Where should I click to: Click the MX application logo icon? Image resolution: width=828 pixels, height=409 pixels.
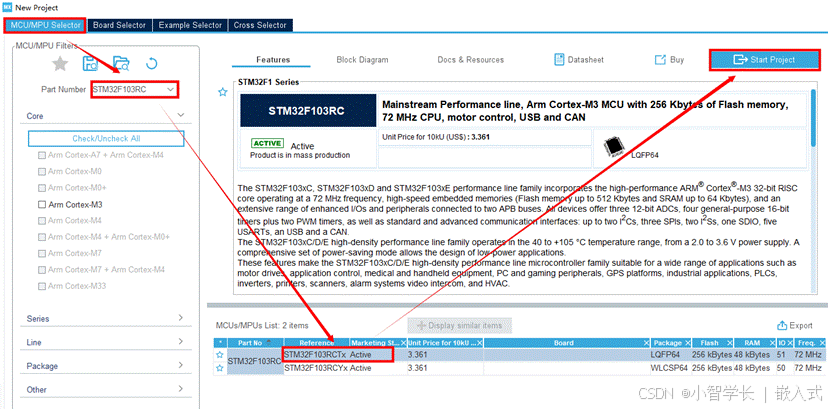point(7,7)
